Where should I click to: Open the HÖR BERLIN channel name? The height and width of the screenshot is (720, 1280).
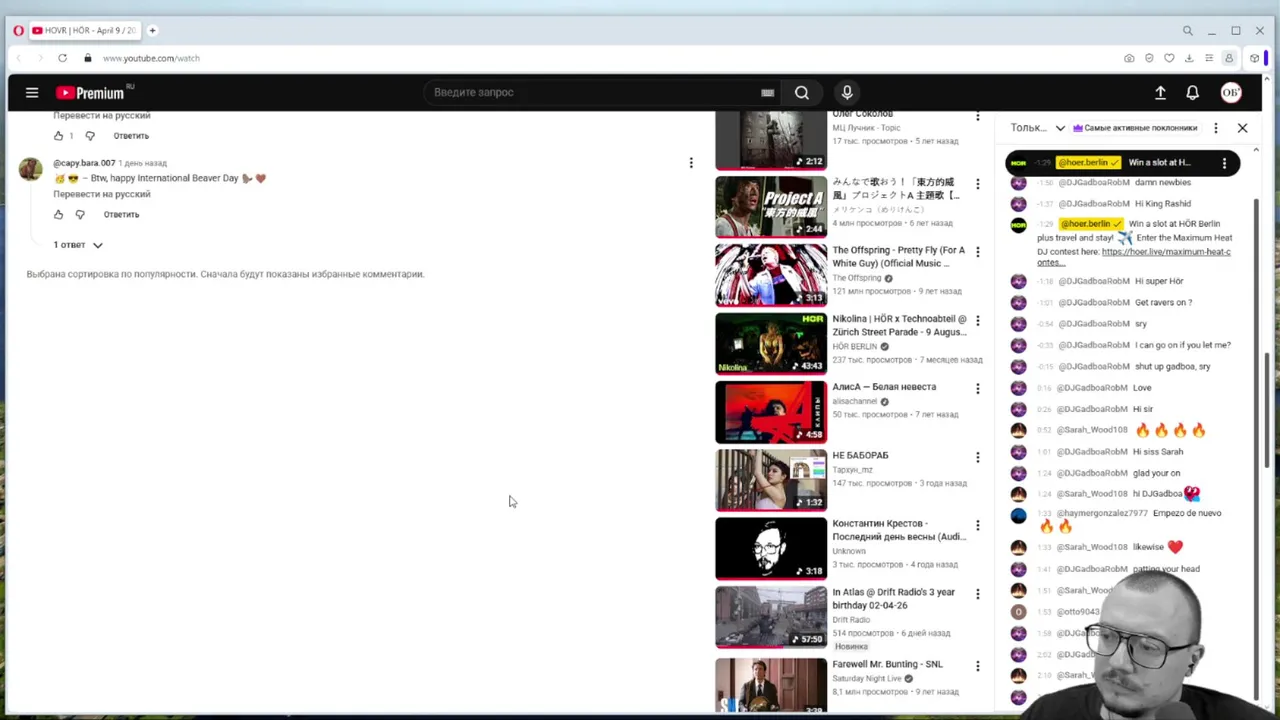854,346
